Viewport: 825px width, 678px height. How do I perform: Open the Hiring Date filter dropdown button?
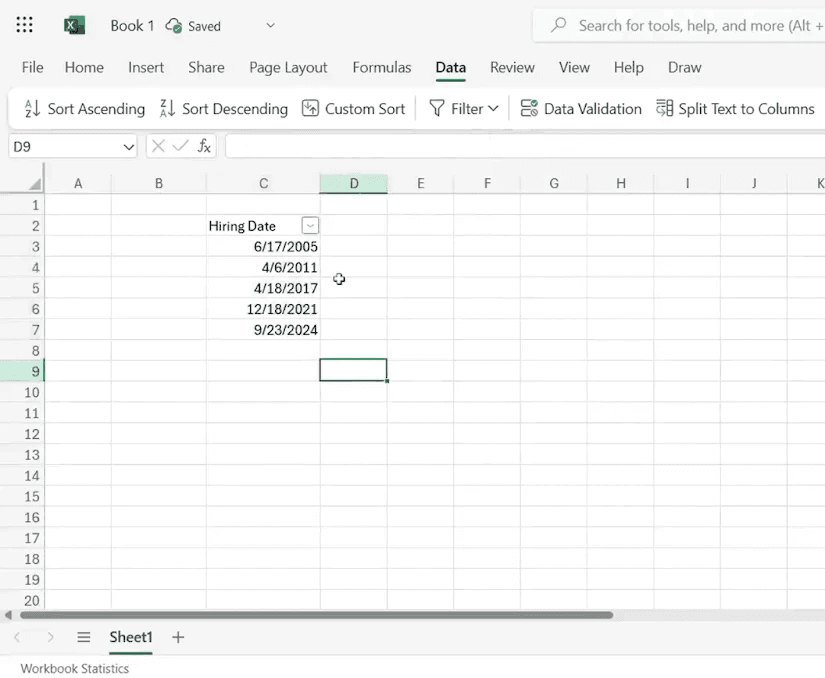[310, 226]
